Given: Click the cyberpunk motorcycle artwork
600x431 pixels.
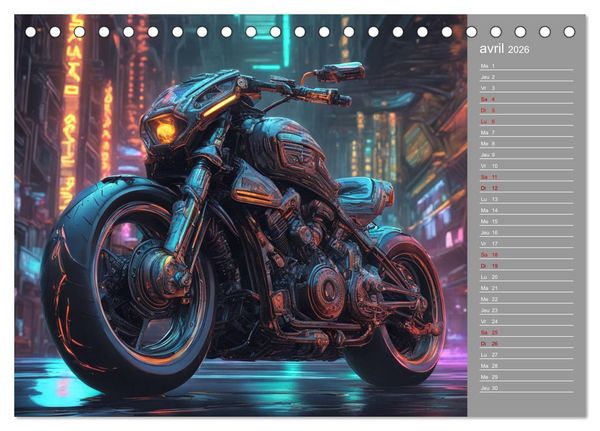Looking at the screenshot, I should point(241,215).
